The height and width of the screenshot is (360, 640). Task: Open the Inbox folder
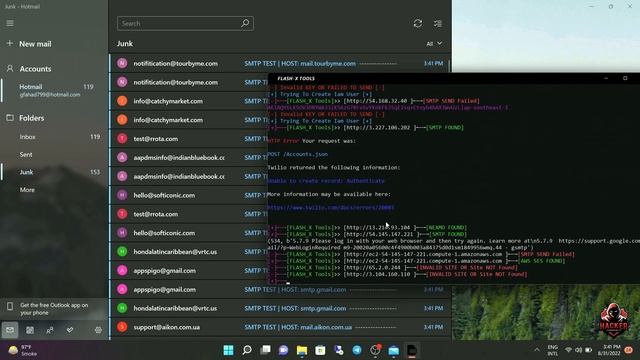coord(54,137)
